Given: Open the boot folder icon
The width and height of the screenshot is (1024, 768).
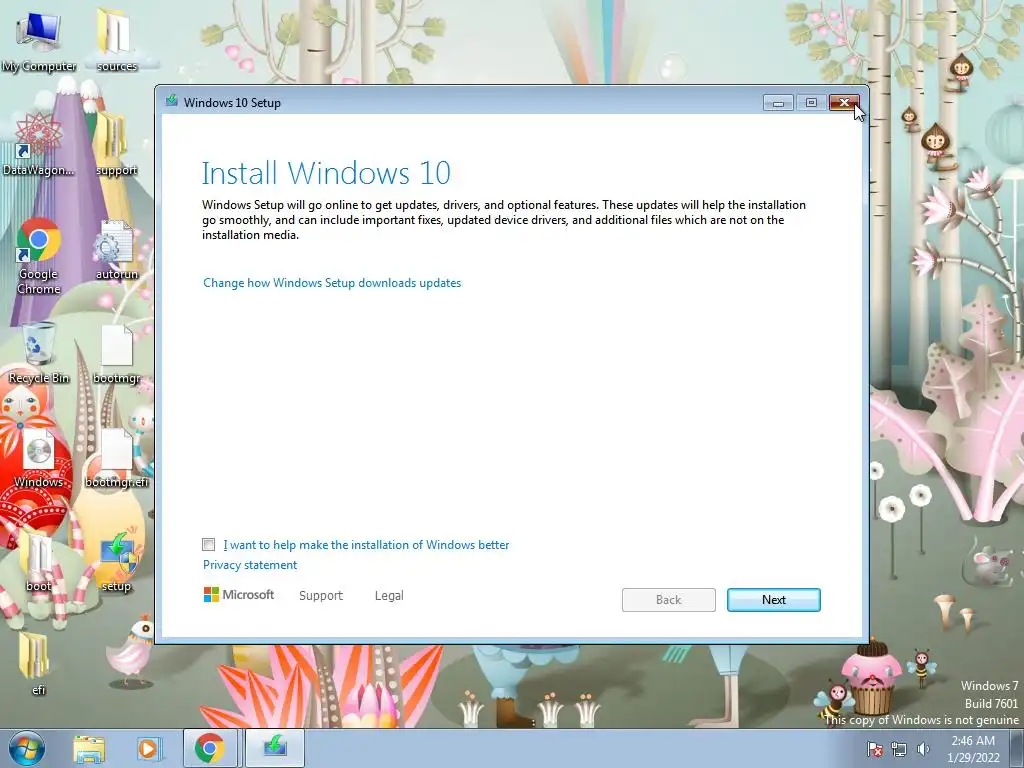Looking at the screenshot, I should coord(38,562).
